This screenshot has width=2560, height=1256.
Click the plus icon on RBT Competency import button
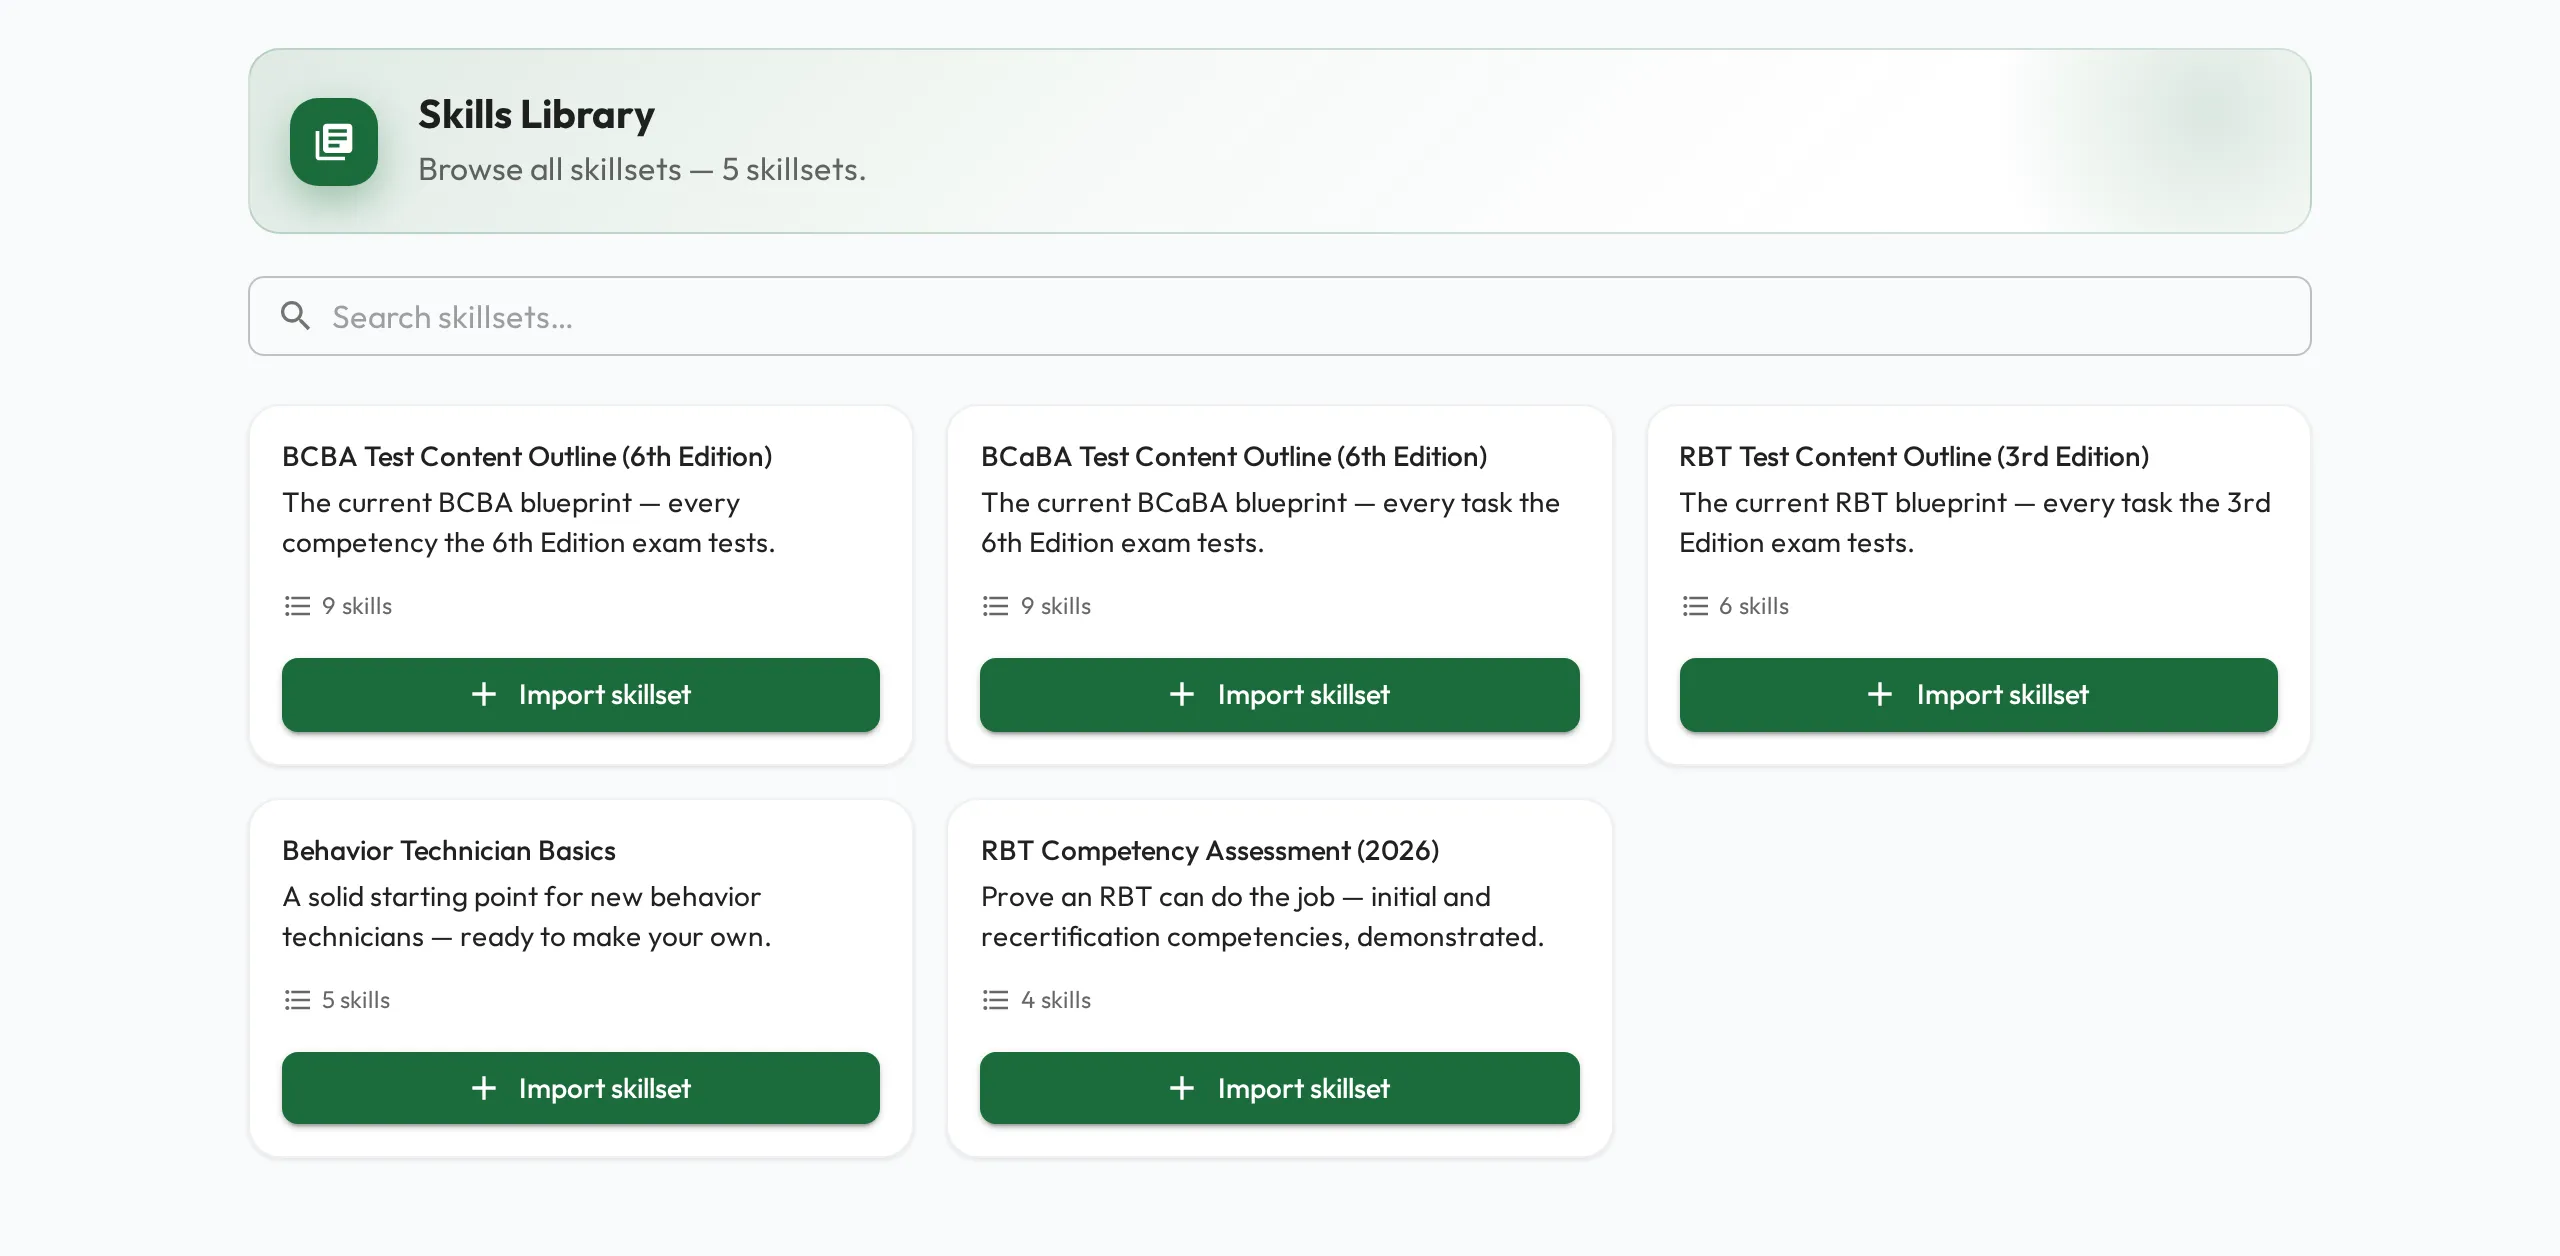coord(1182,1088)
